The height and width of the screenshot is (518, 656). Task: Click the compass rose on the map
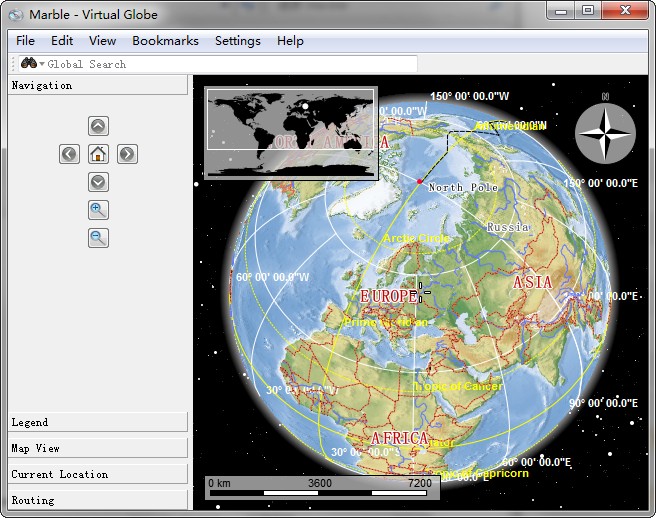point(605,134)
